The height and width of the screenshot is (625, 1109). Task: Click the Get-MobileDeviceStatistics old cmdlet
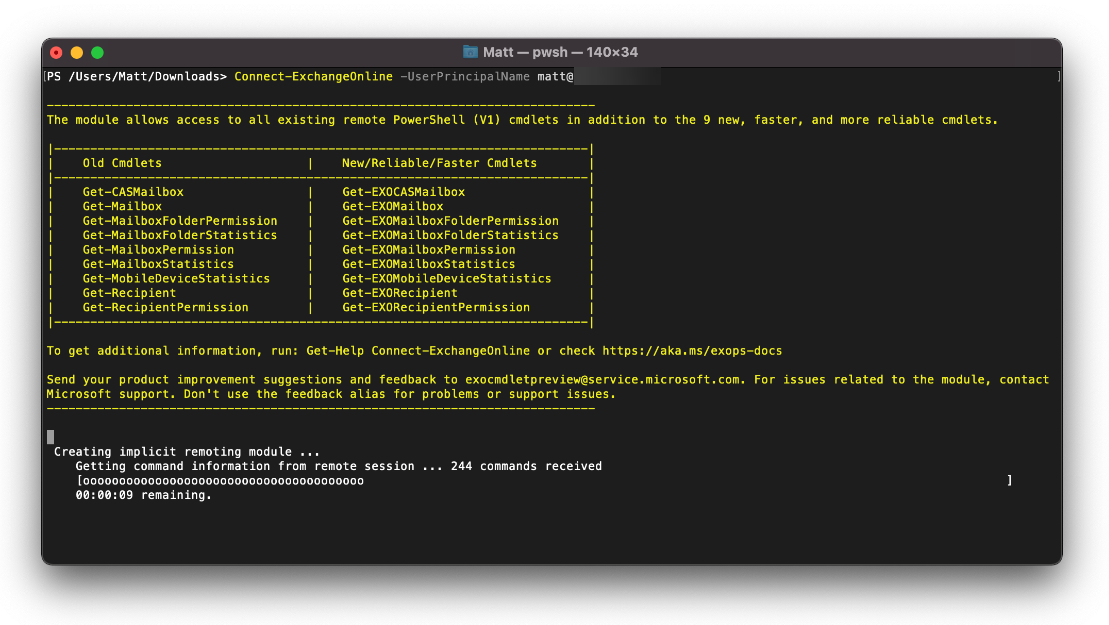(176, 279)
